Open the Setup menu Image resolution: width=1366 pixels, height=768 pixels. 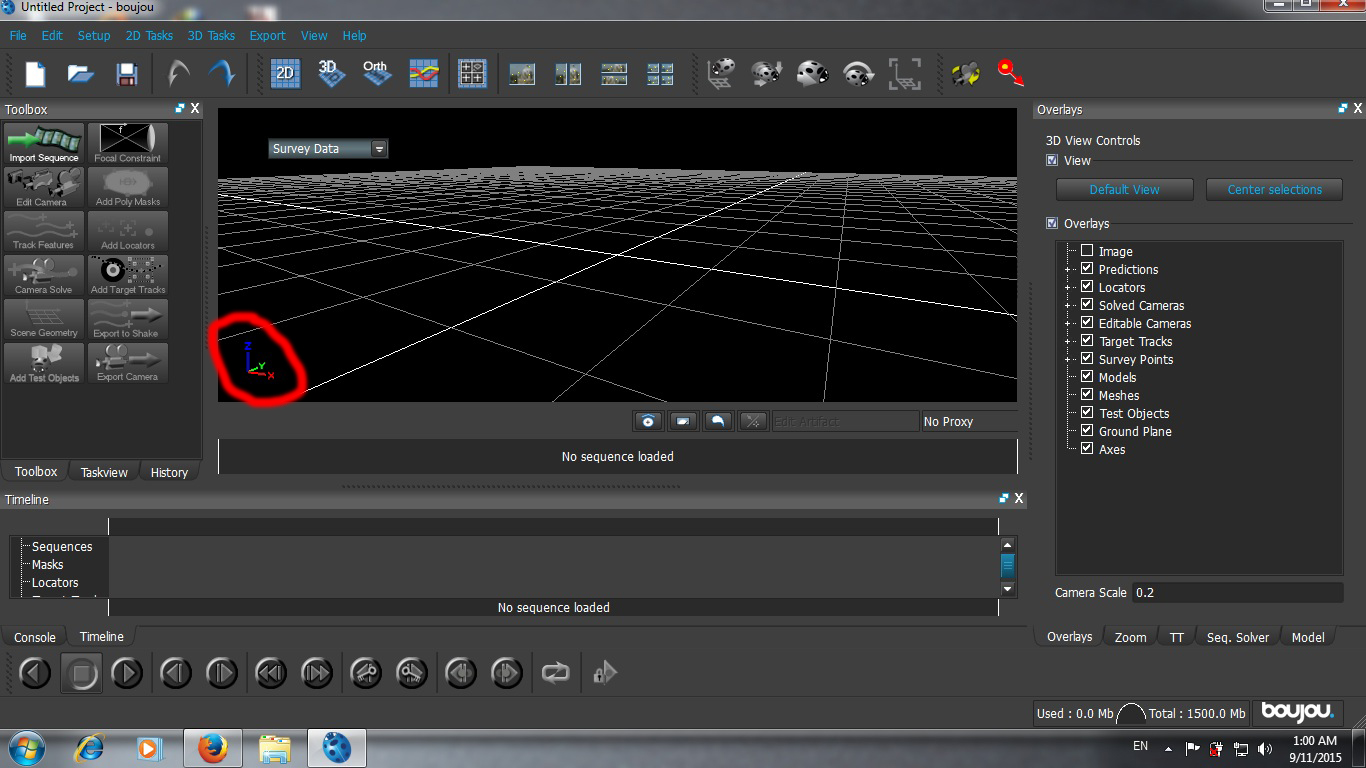pyautogui.click(x=94, y=35)
